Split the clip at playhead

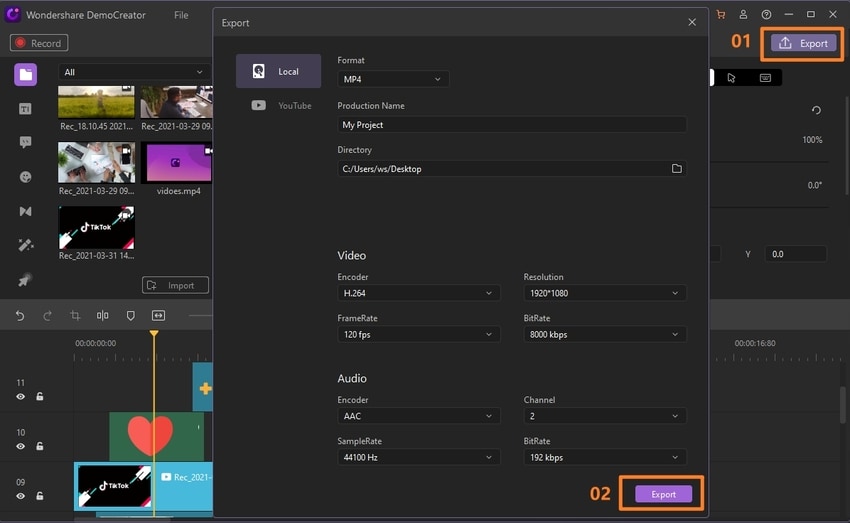coord(102,315)
